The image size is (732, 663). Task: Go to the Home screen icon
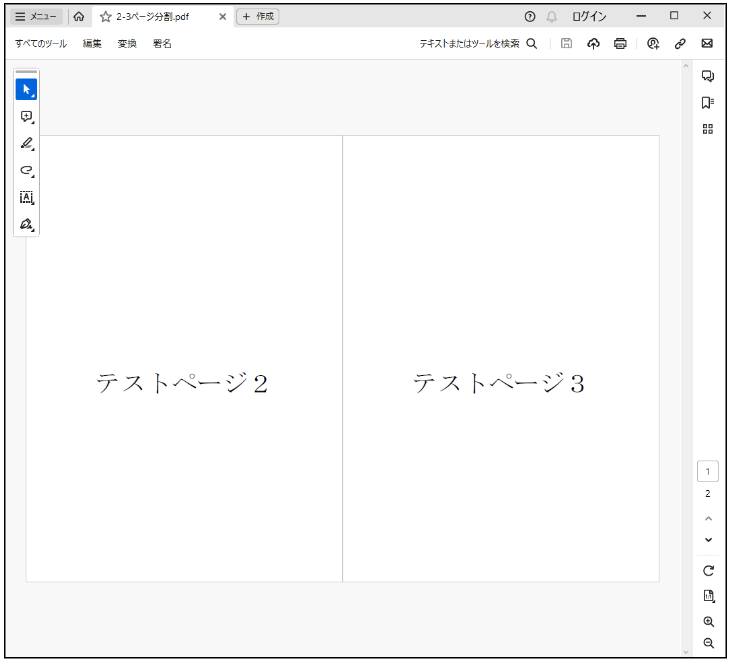click(x=79, y=16)
